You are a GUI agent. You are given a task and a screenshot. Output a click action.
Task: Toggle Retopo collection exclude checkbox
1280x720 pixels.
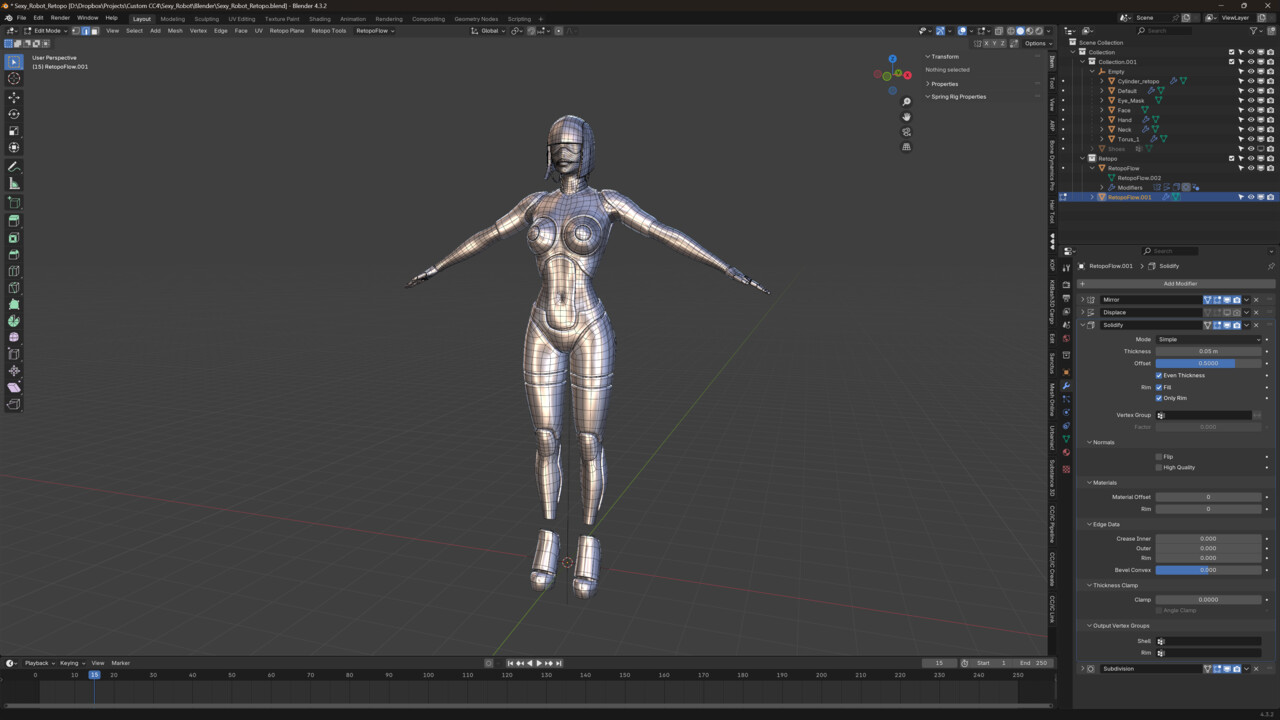(x=1232, y=158)
